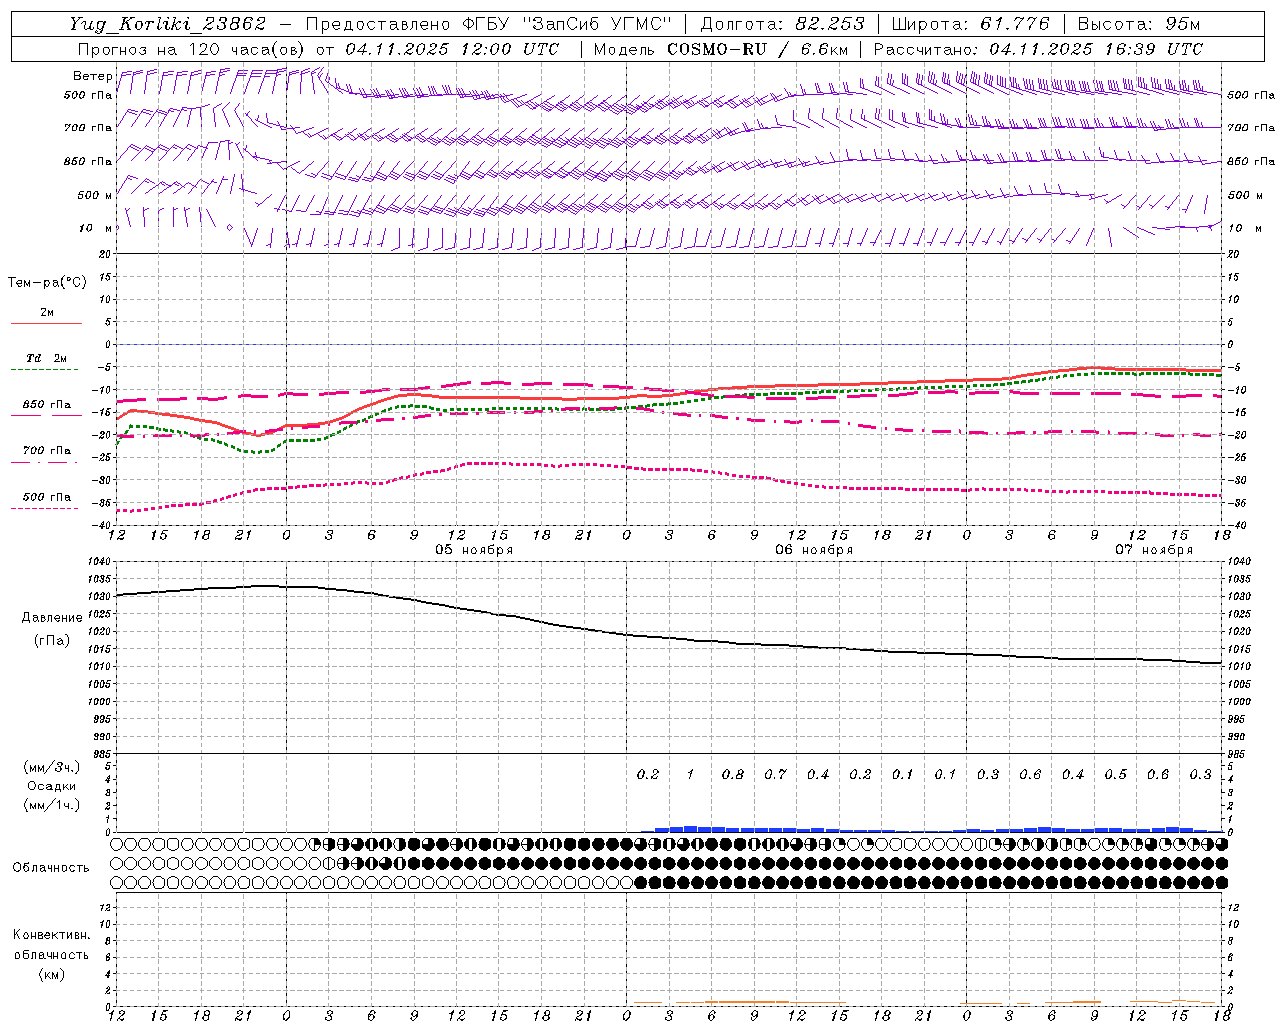
Task: Click the date label 07 ноября
Action: (x=1154, y=550)
